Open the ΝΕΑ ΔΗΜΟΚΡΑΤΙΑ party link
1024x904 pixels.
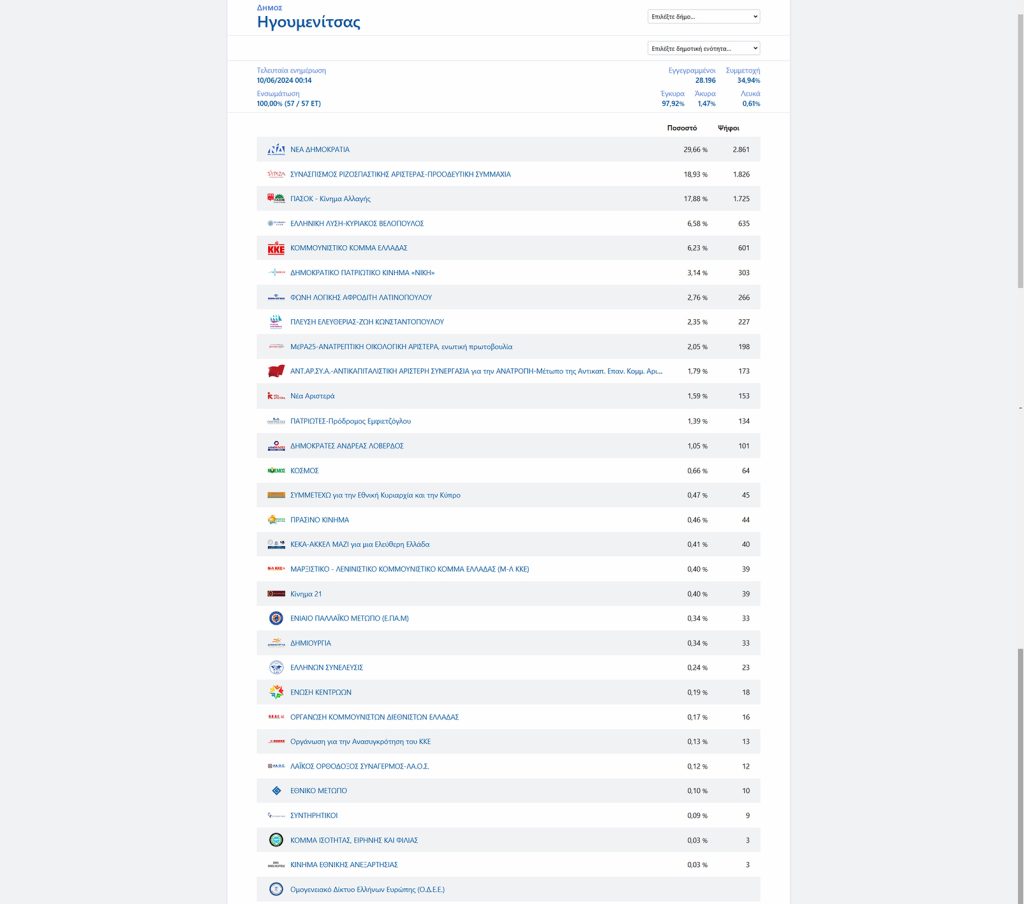click(320, 150)
